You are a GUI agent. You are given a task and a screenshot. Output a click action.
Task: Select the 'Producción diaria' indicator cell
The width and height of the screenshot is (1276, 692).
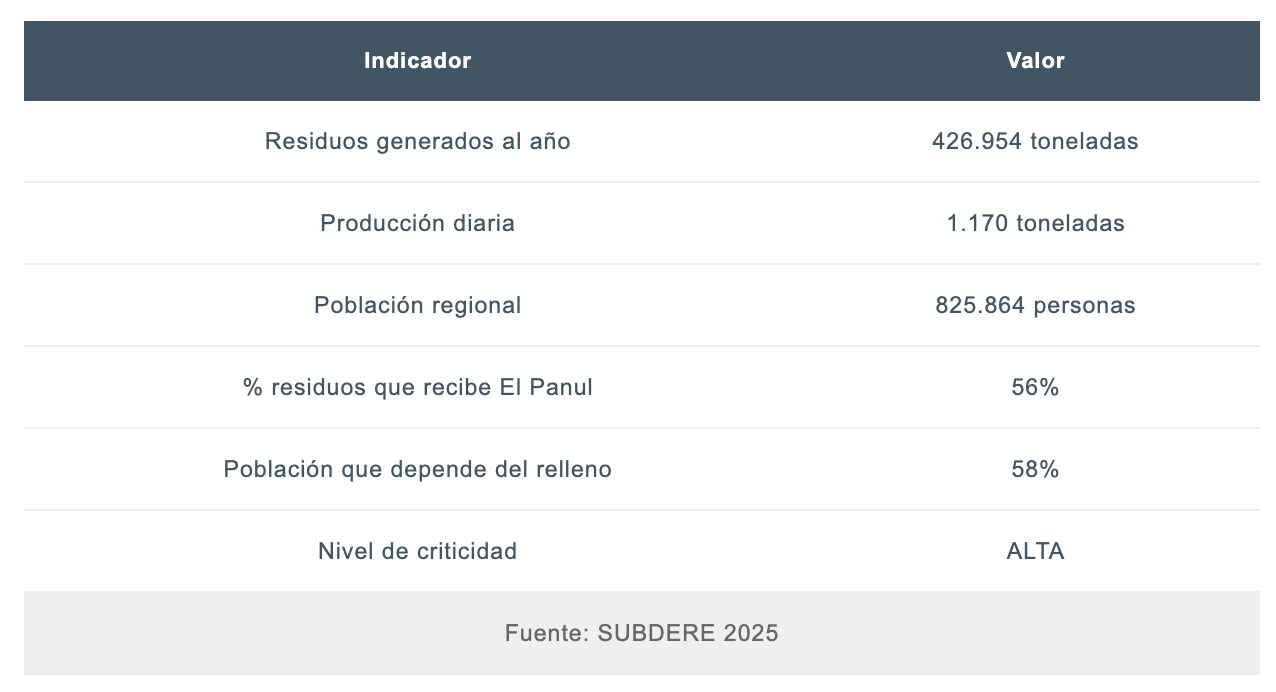click(417, 224)
